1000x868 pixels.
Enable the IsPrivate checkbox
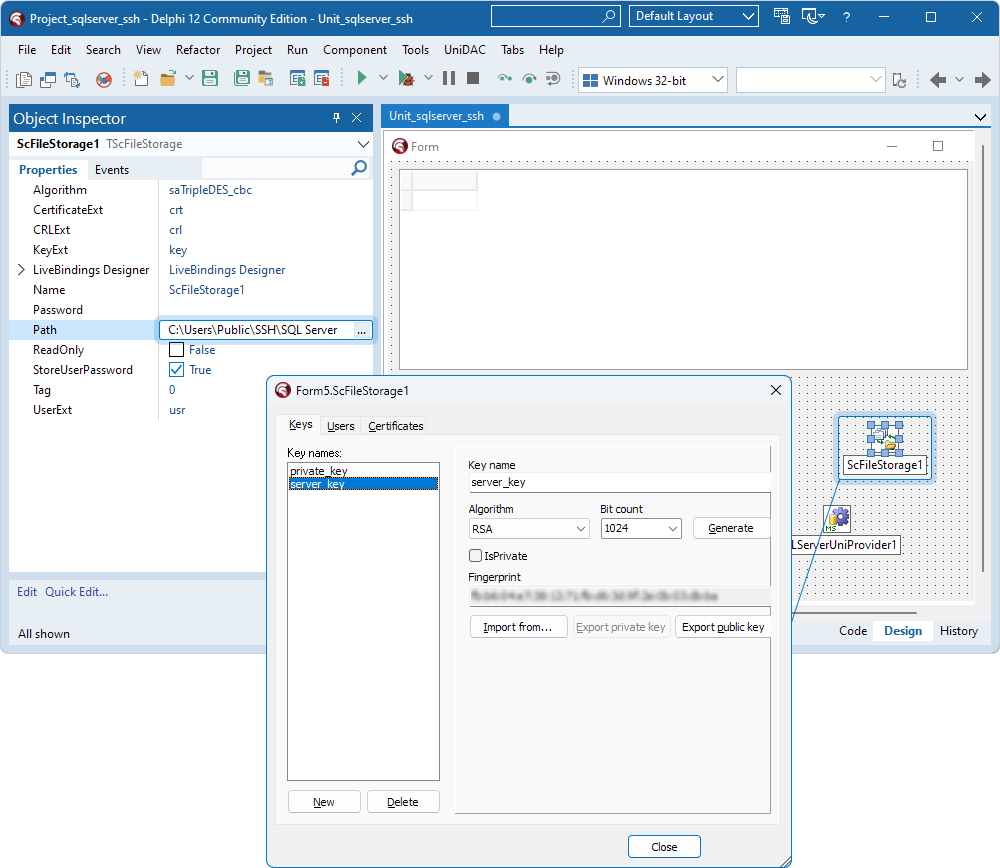(x=475, y=555)
